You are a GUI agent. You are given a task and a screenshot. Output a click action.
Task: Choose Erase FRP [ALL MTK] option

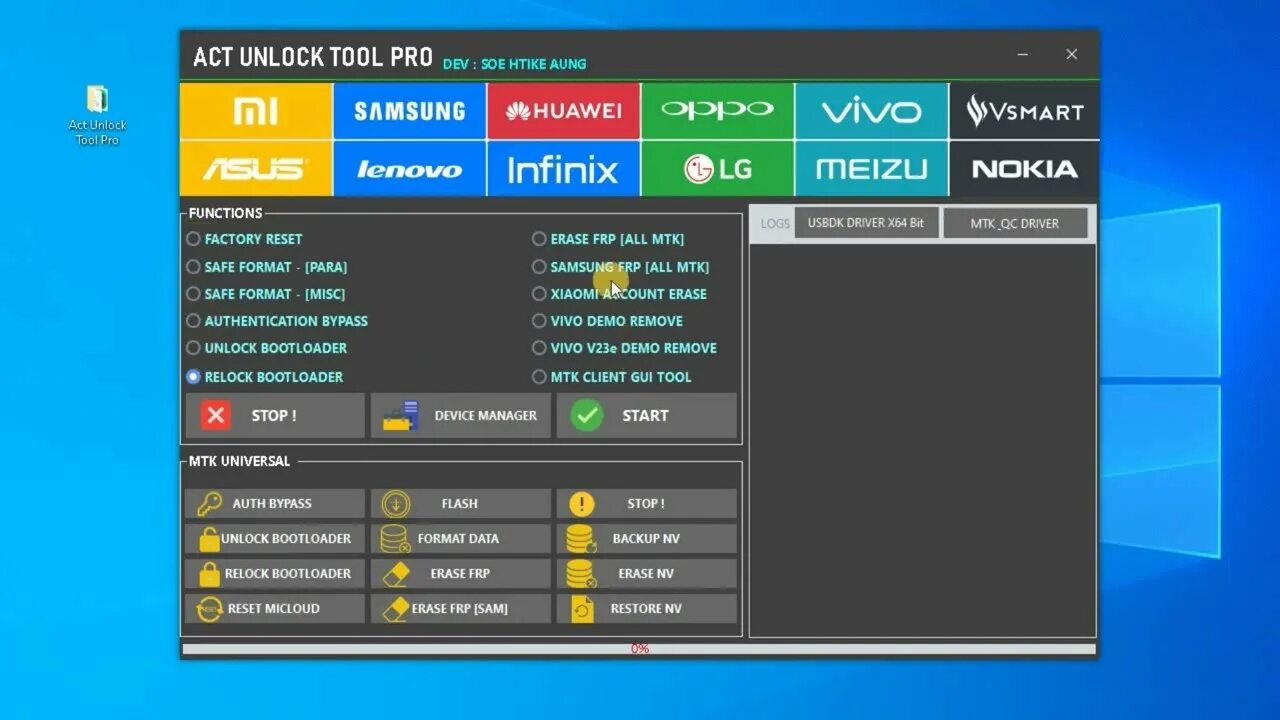click(608, 239)
